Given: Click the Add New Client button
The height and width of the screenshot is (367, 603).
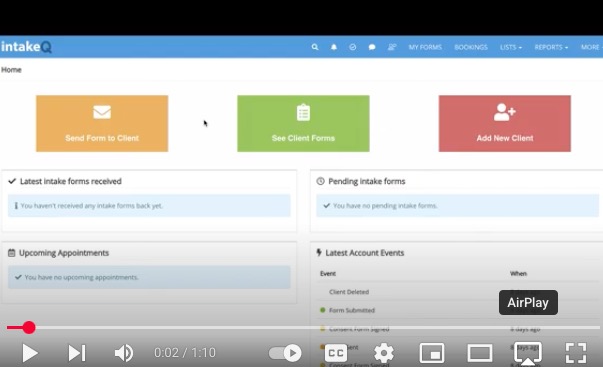Looking at the screenshot, I should (x=505, y=123).
